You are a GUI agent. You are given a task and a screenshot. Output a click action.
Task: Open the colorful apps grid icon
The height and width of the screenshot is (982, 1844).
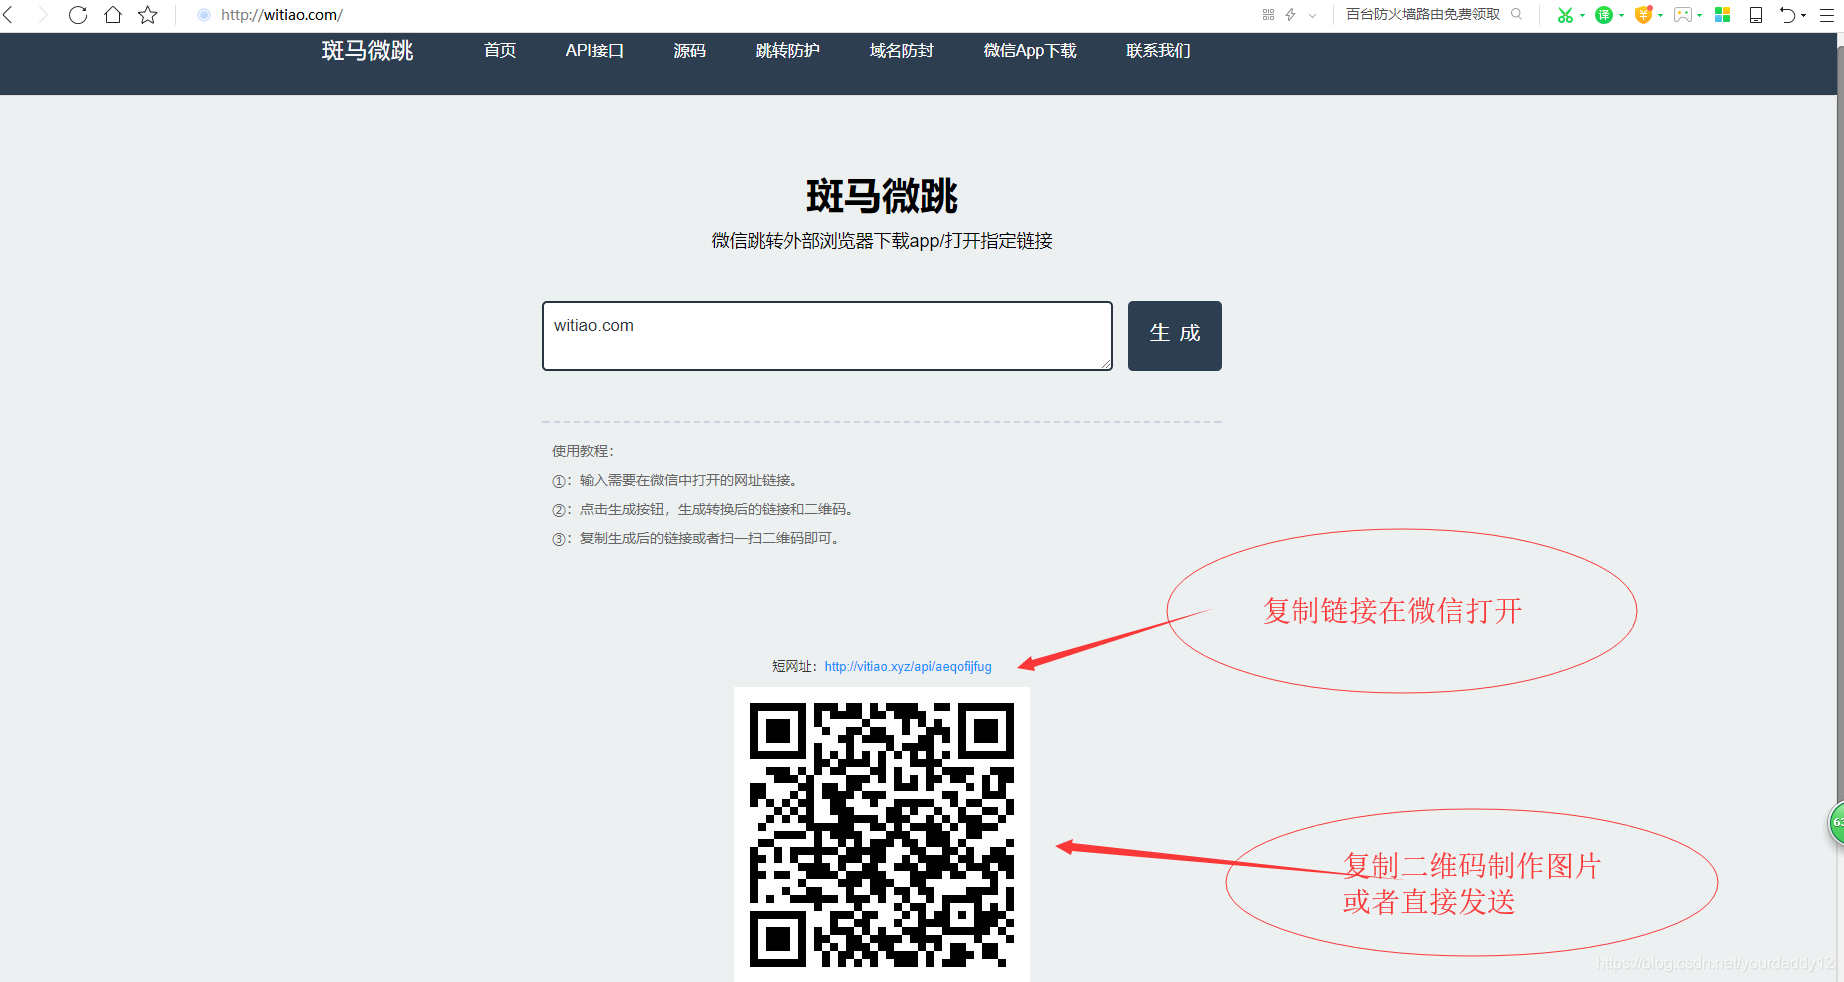point(1722,15)
